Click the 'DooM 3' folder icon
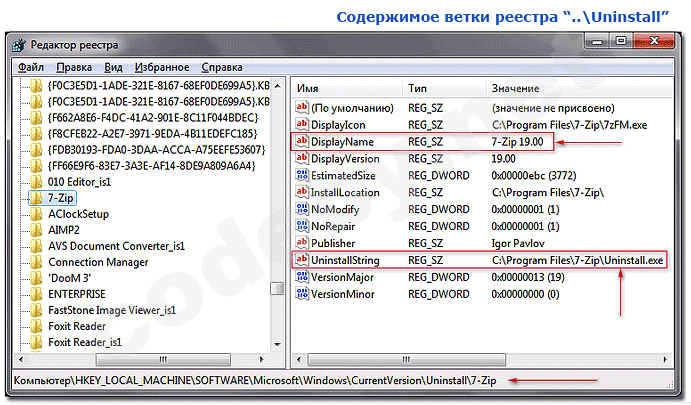The width and height of the screenshot is (691, 405). point(36,278)
